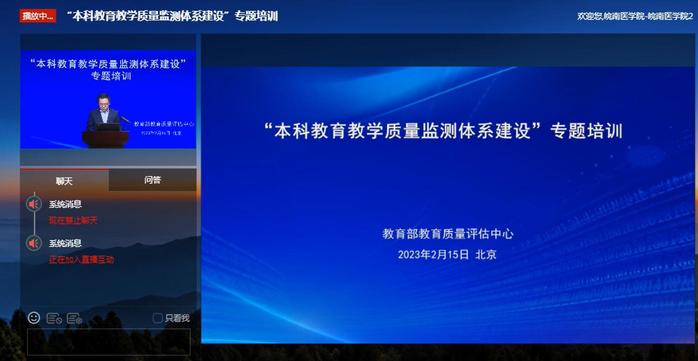Enable the 只看我 checkbox
The height and width of the screenshot is (361, 698).
click(157, 318)
